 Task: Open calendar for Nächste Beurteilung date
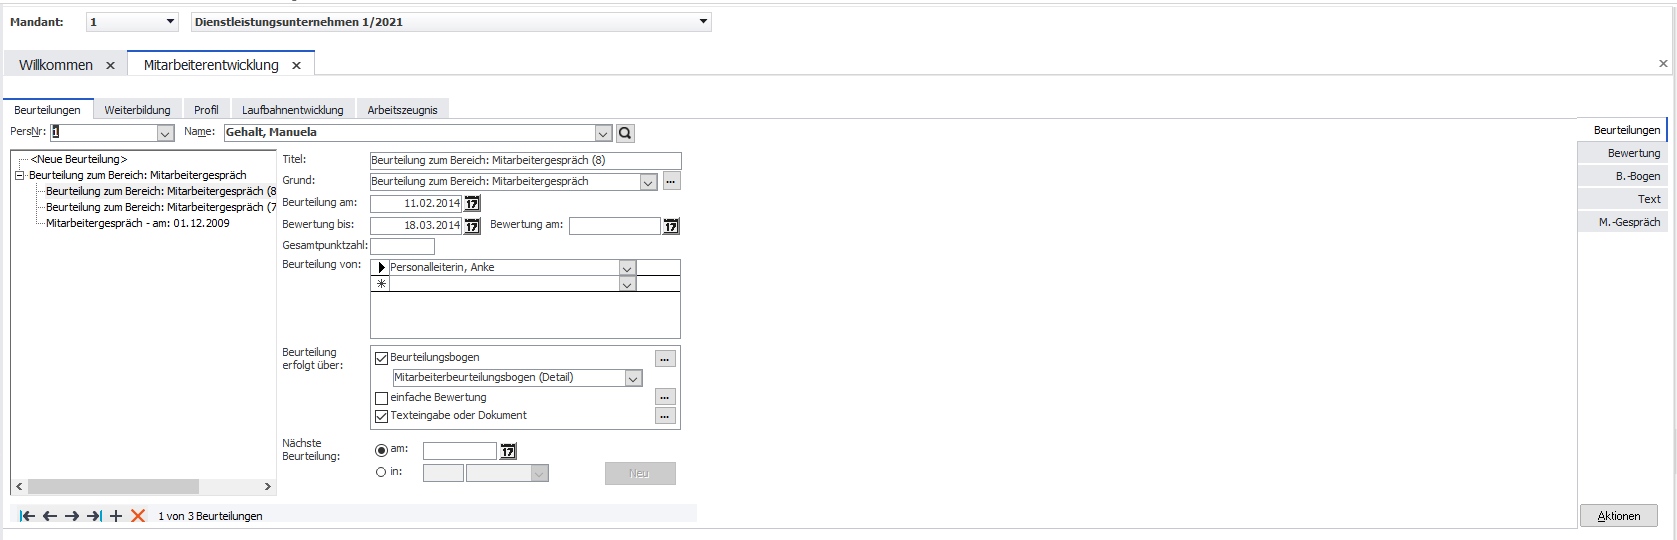coord(508,451)
